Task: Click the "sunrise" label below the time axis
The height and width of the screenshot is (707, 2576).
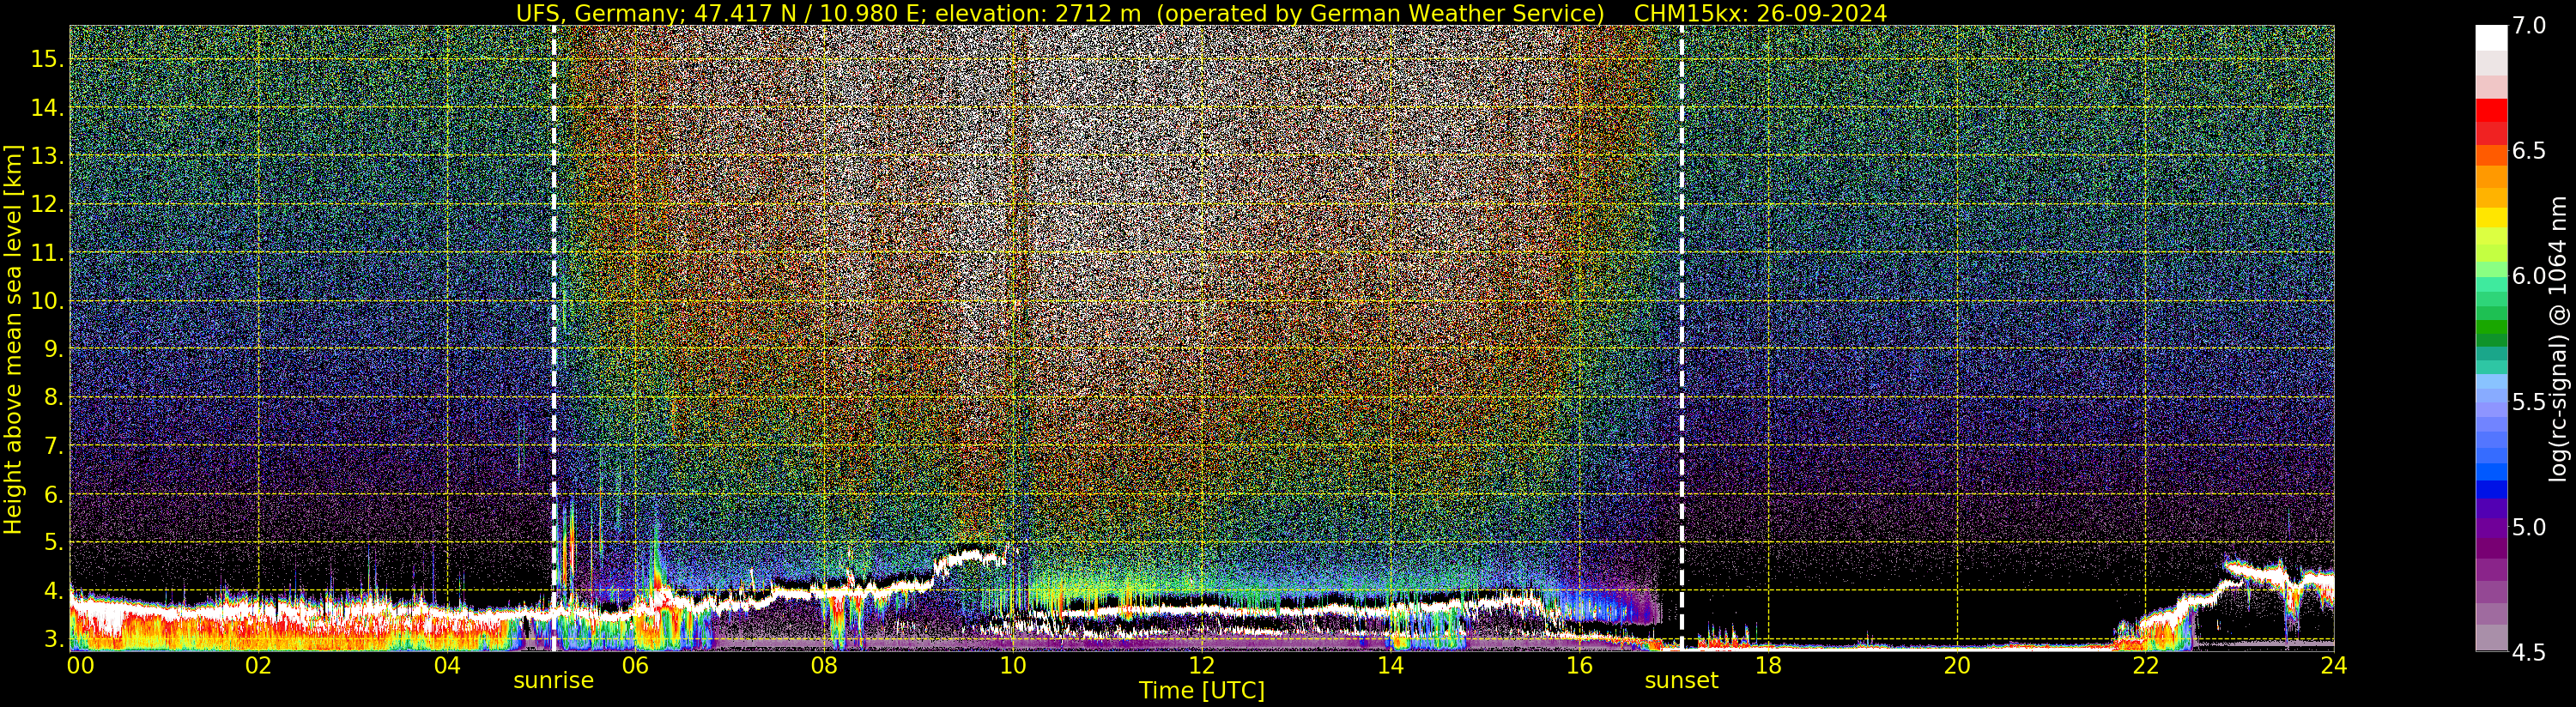Action: [553, 681]
